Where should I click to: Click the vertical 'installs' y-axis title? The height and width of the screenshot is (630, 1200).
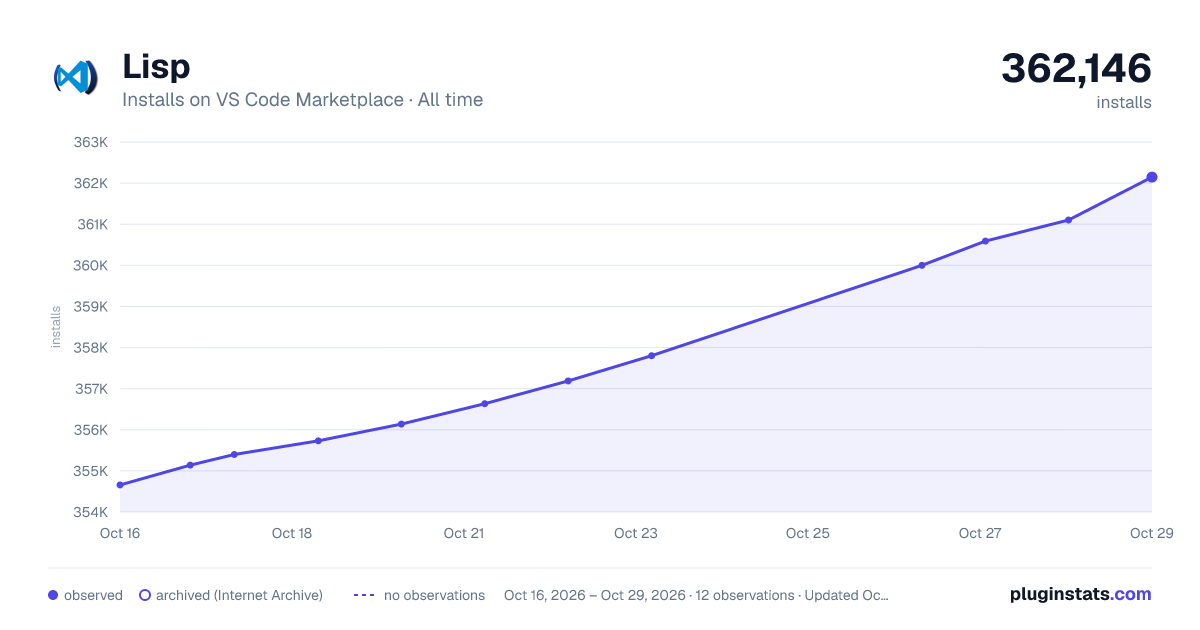click(56, 327)
